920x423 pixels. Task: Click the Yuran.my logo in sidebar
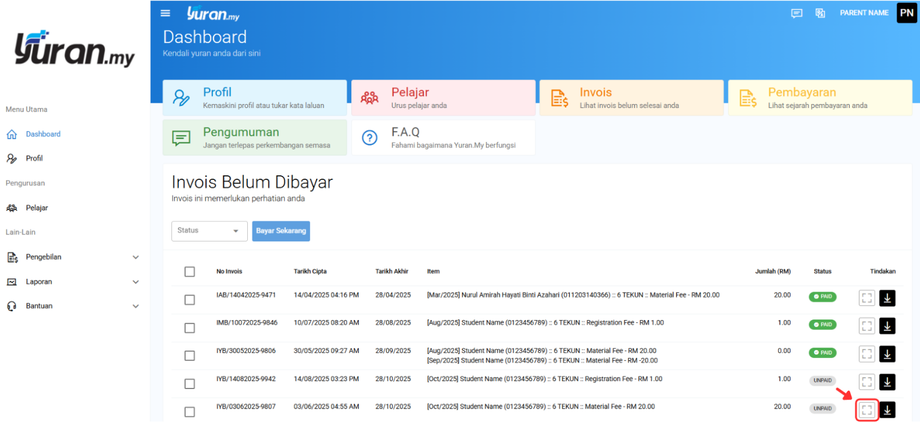point(74,50)
